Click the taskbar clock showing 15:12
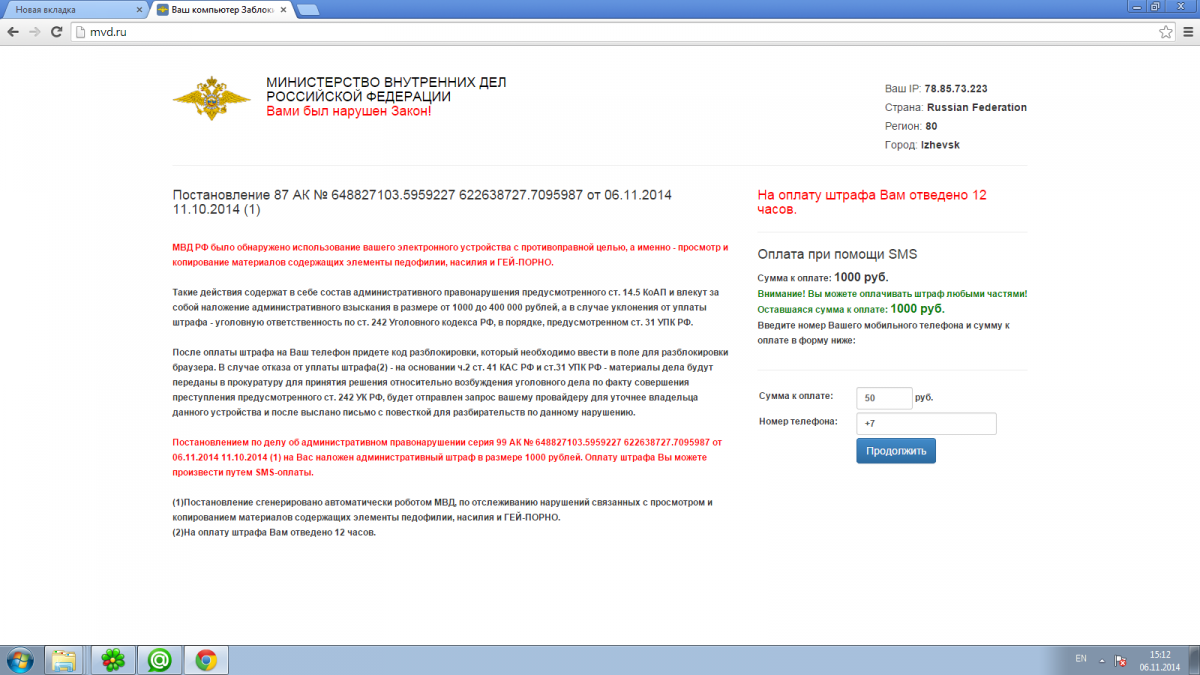 click(1160, 660)
